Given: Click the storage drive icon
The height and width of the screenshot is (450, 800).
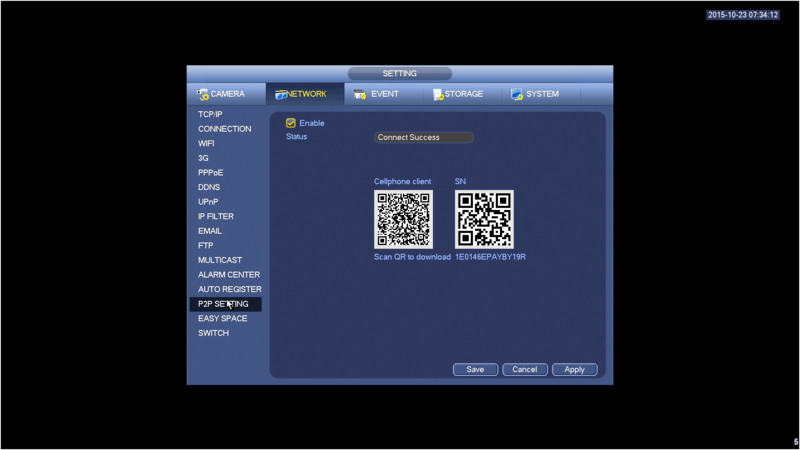Looking at the screenshot, I should click(x=438, y=94).
